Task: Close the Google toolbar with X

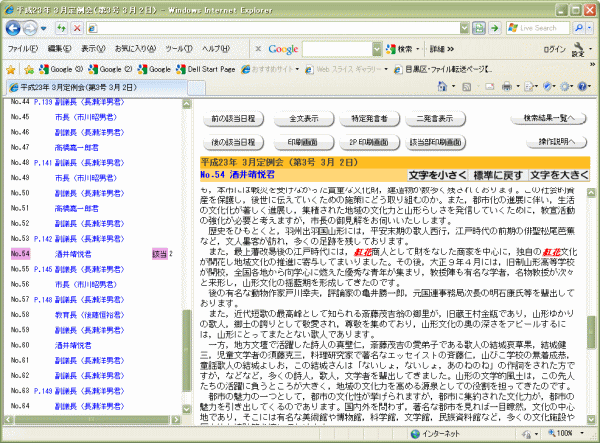Action: pyautogui.click(x=258, y=49)
